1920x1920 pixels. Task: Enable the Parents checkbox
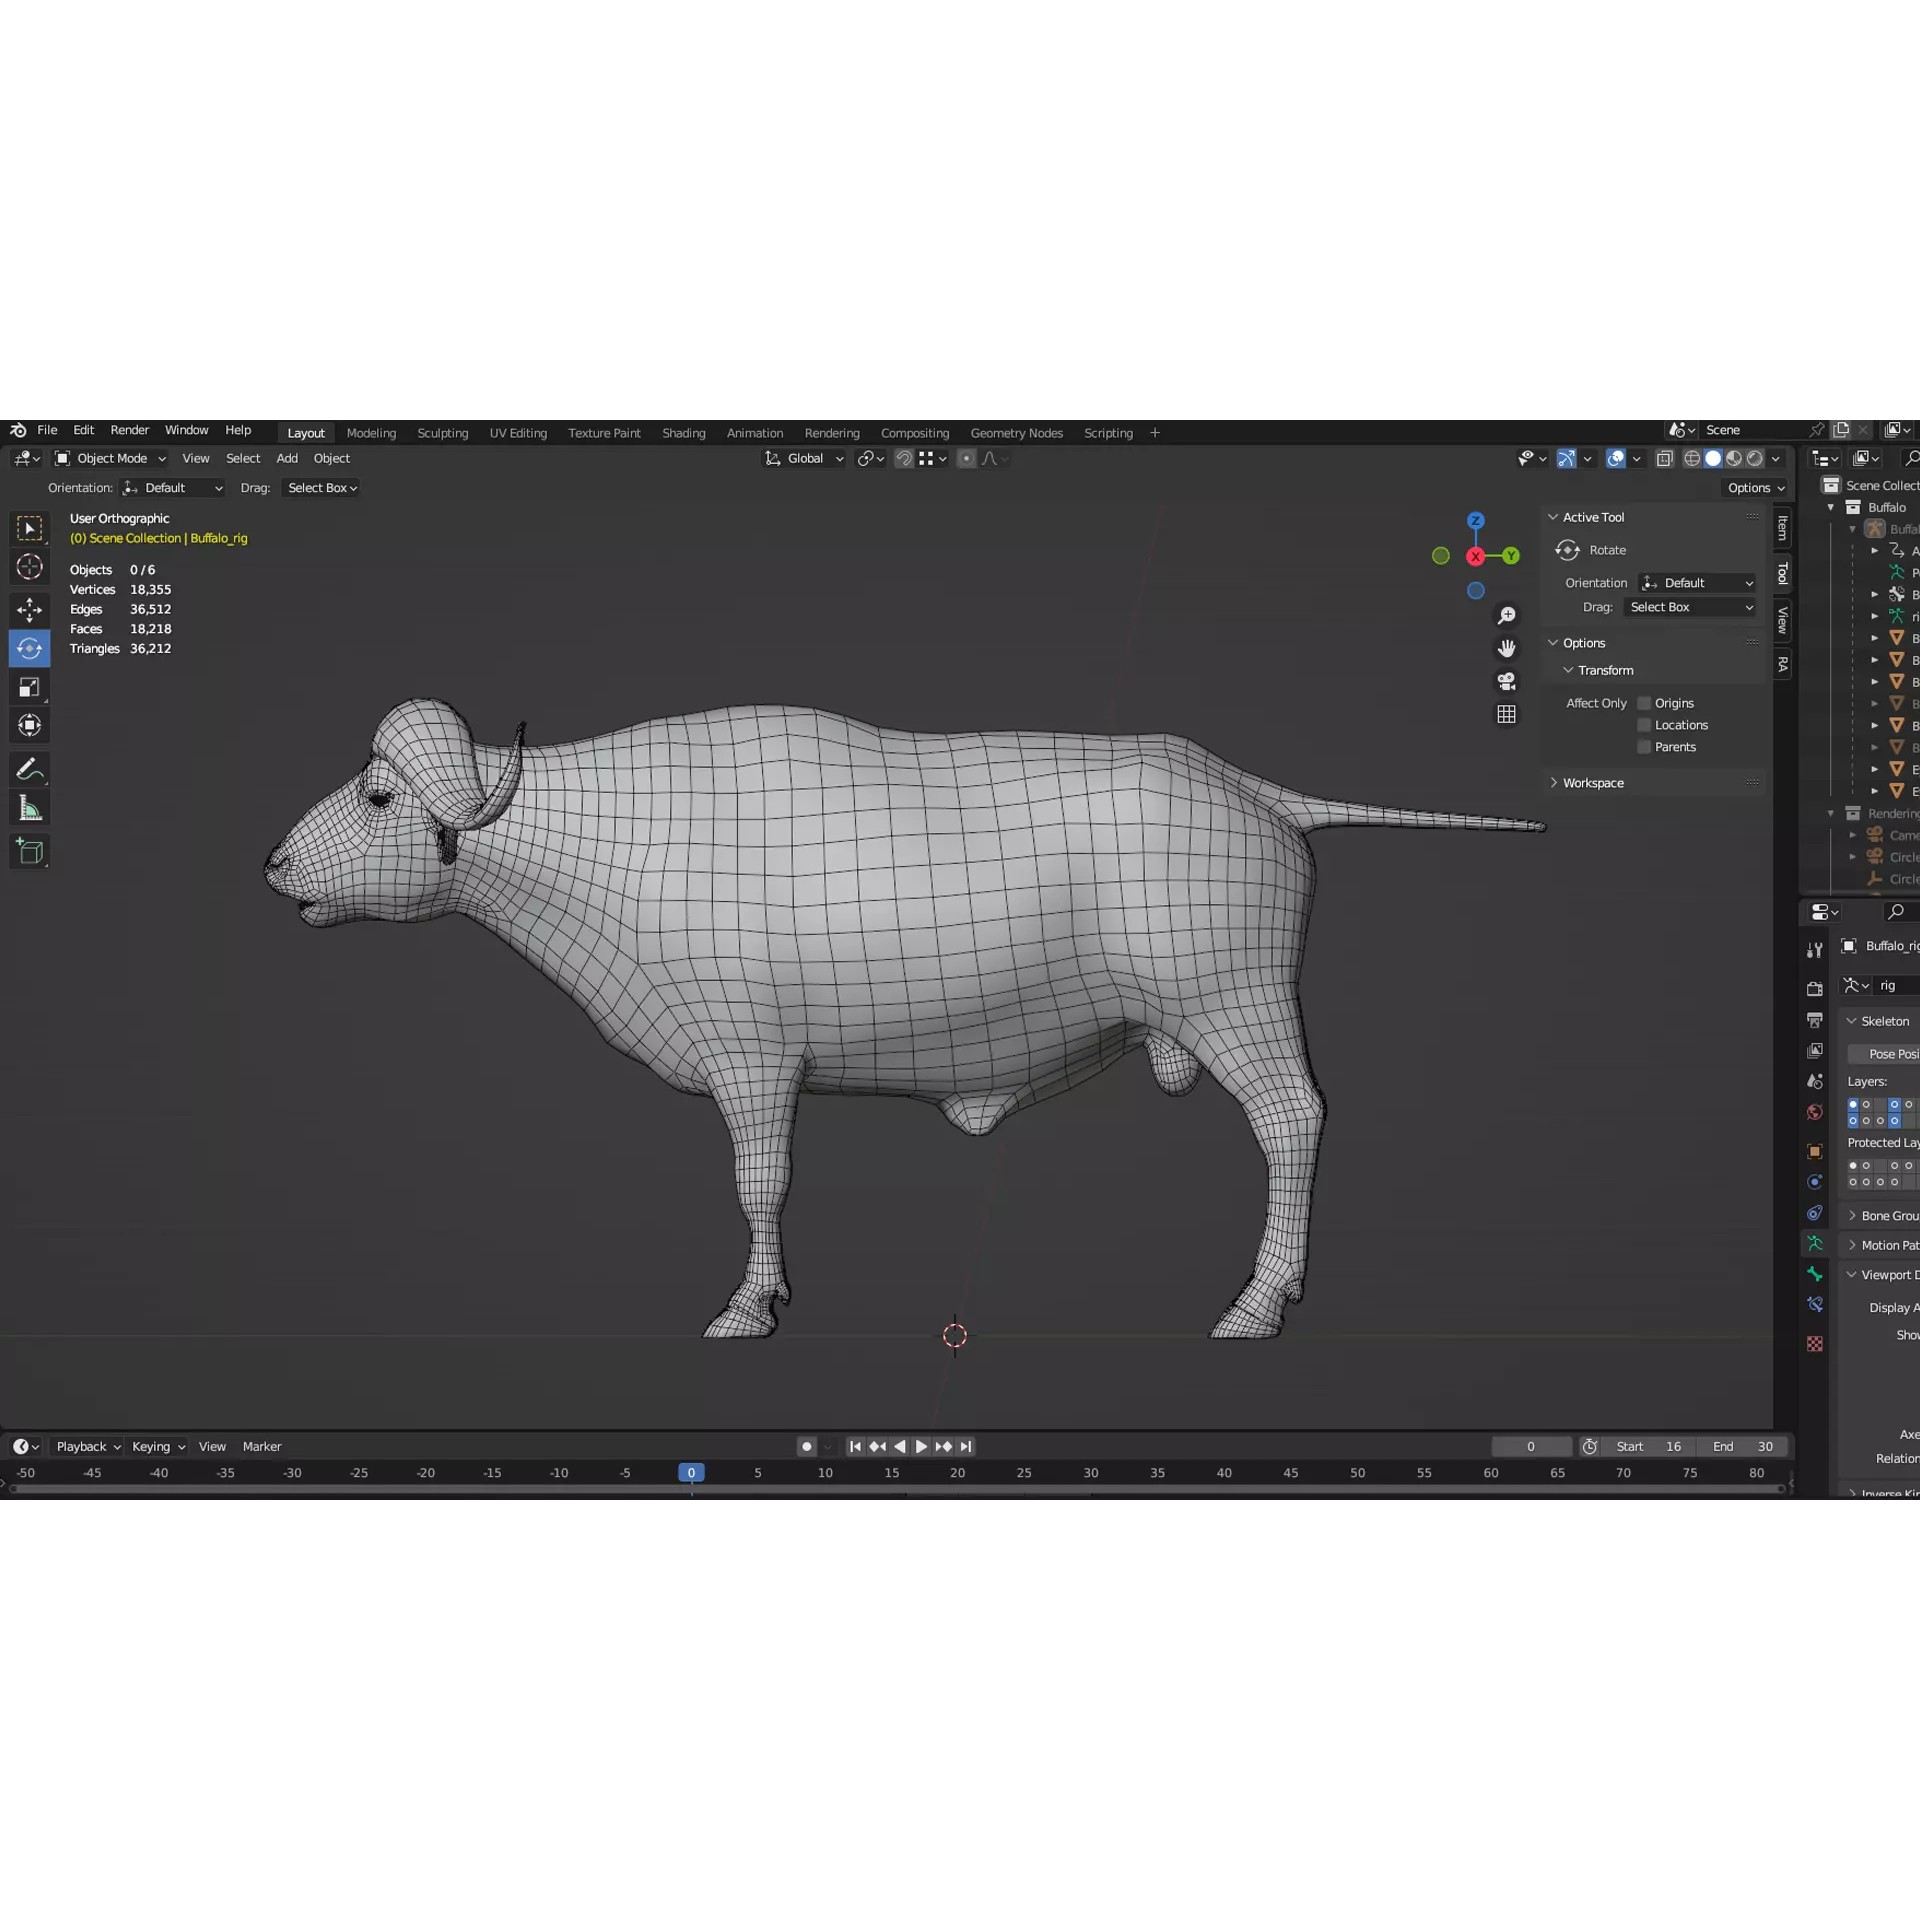point(1644,747)
